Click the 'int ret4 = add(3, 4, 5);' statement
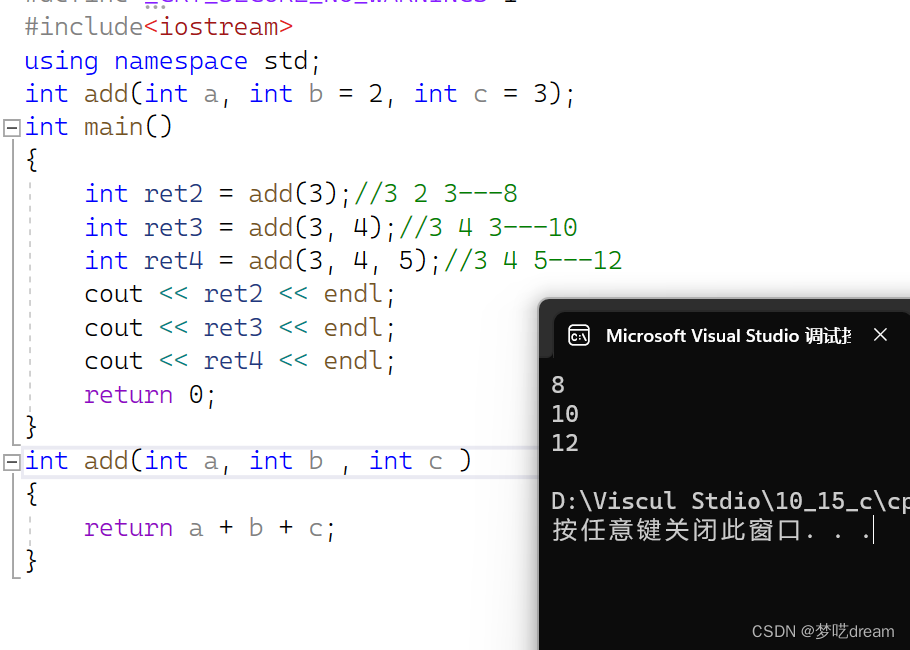The height and width of the screenshot is (650, 910). coord(262,261)
